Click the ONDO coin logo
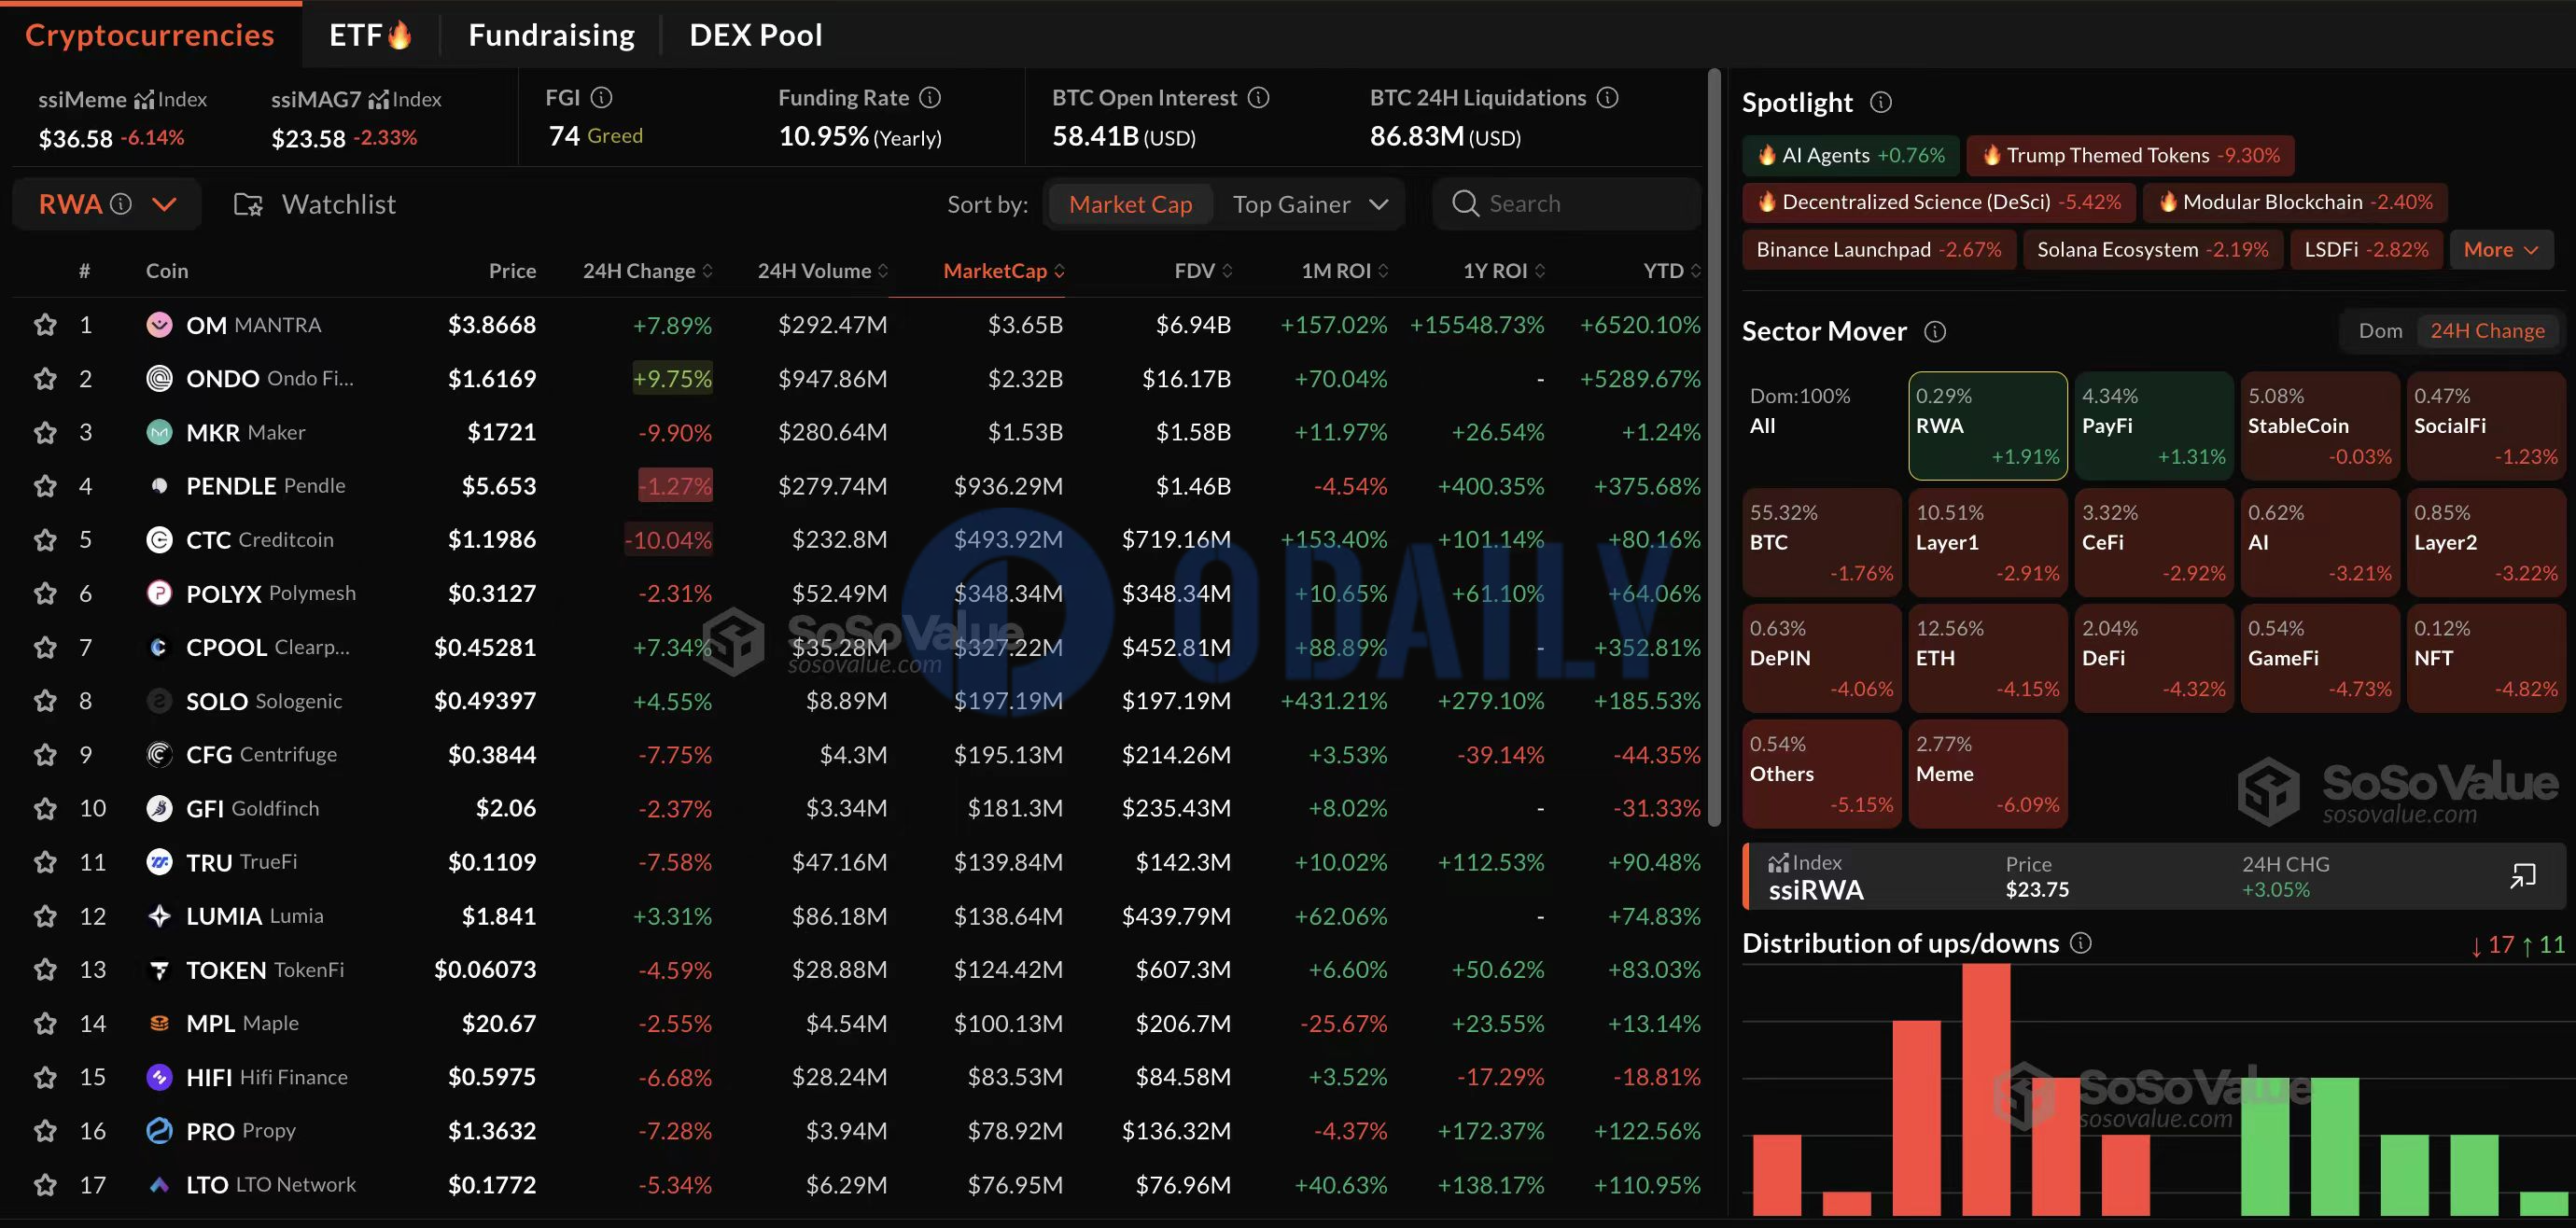Viewport: 2576px width, 1228px height. click(159, 379)
